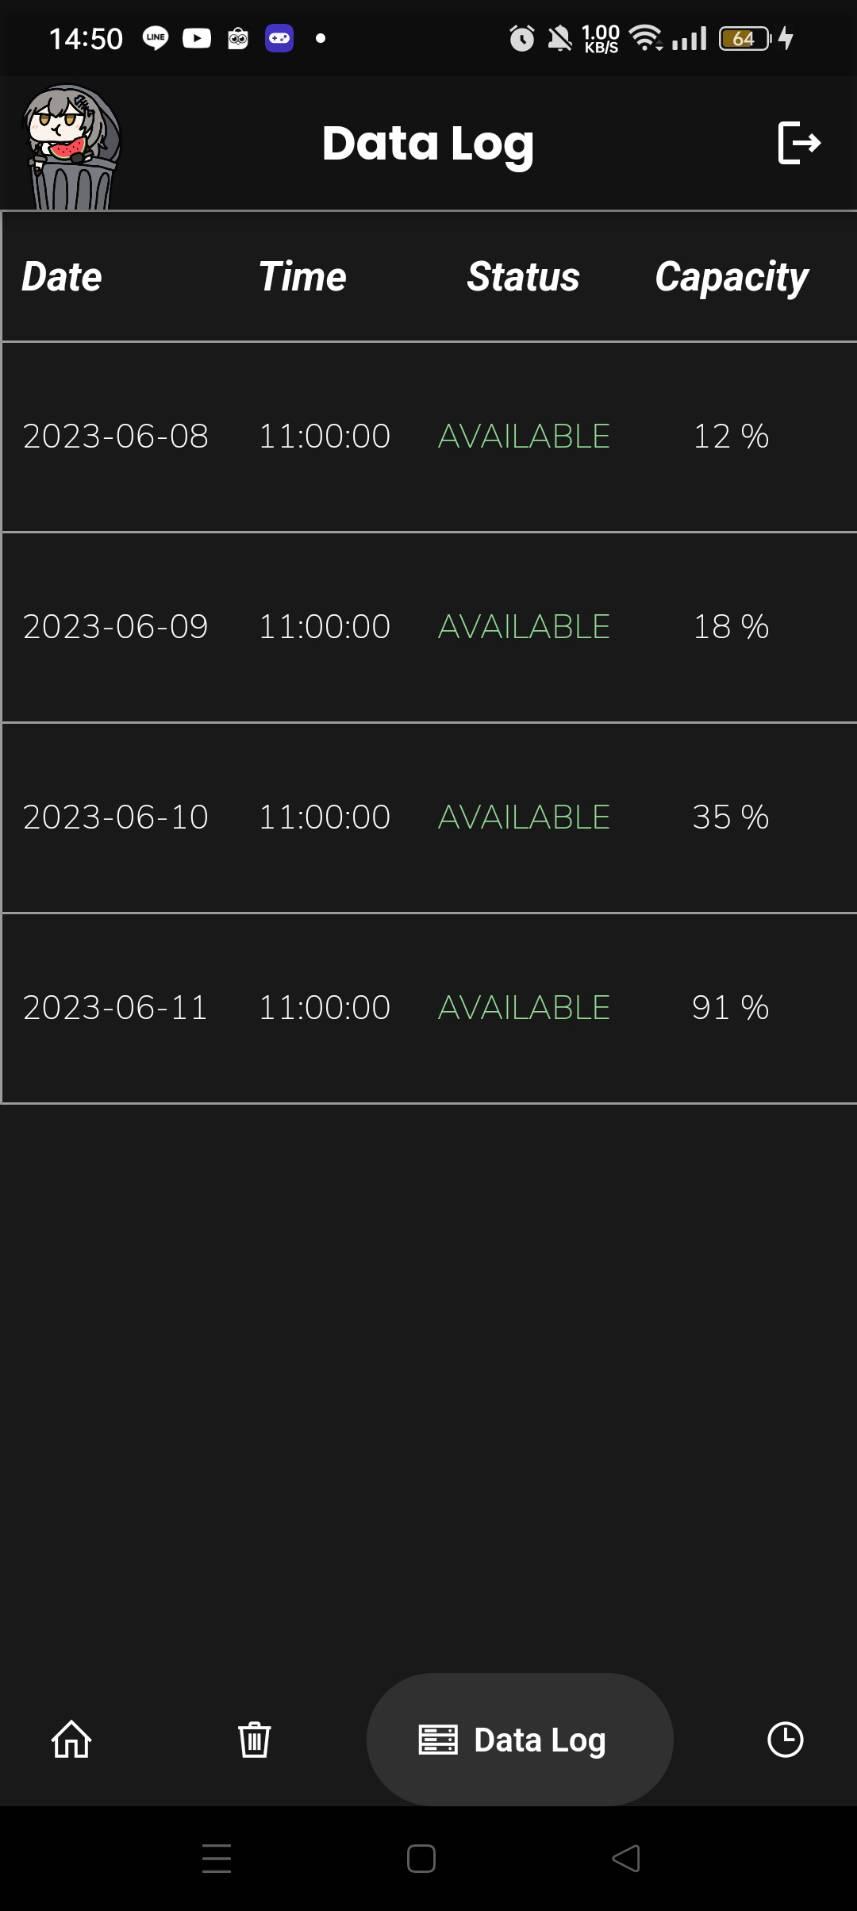Screen dimensions: 857x1911
Task: Open the Android recent apps menu button
Action: point(216,1858)
